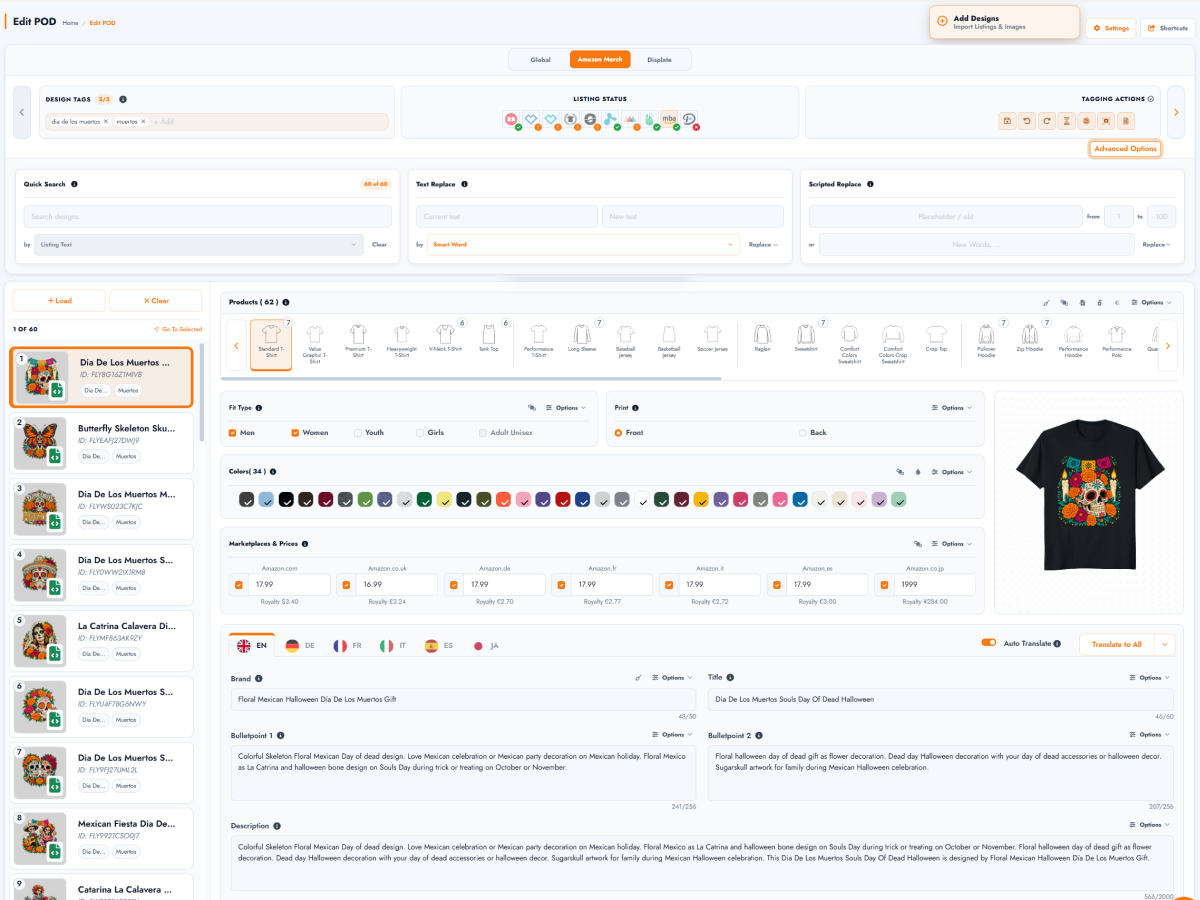
Task: Click the hourglass icon under Tagging Actions
Action: click(x=1067, y=121)
